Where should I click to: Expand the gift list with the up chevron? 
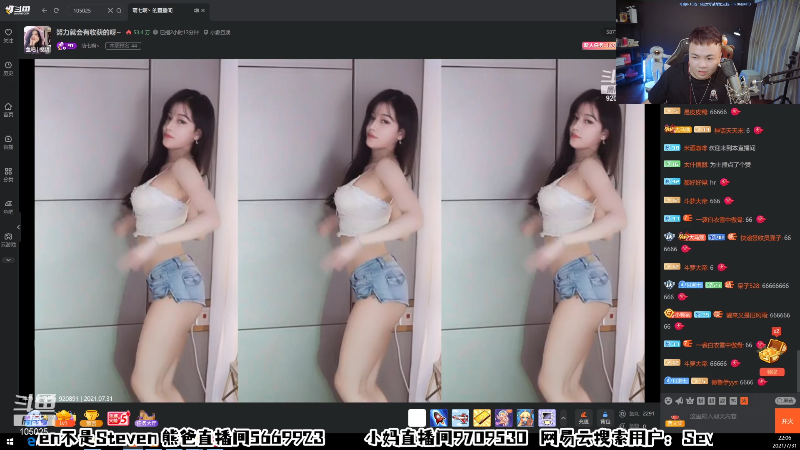coord(563,418)
